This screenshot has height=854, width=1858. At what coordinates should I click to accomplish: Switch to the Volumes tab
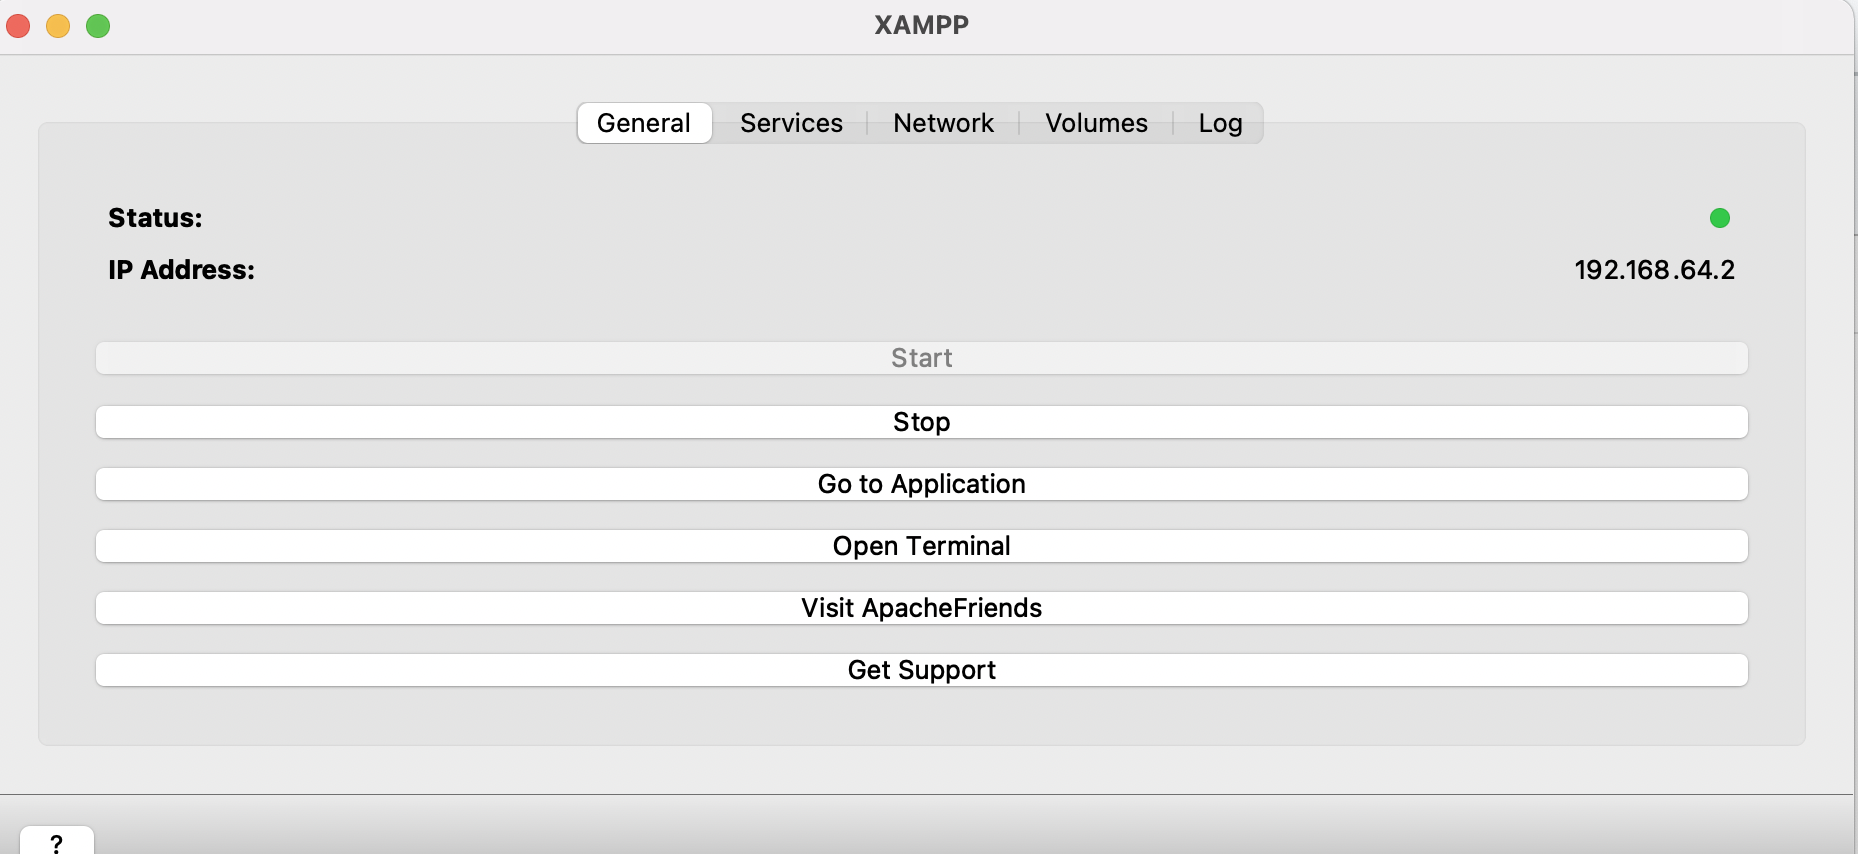point(1096,123)
